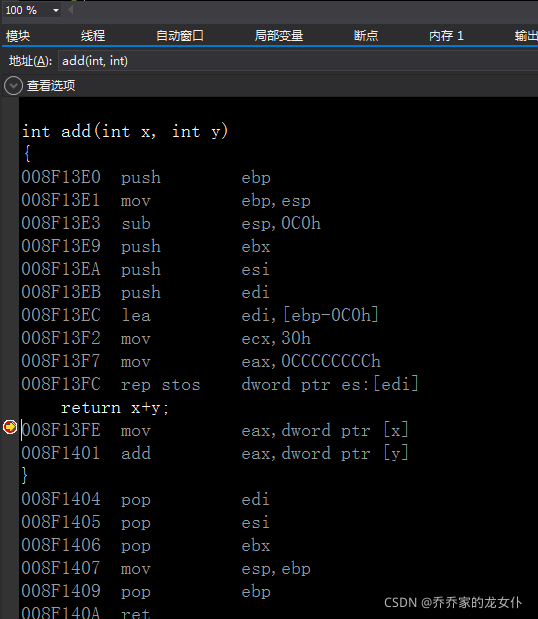
Task: Switch to the 线程 tab
Action: [x=93, y=36]
